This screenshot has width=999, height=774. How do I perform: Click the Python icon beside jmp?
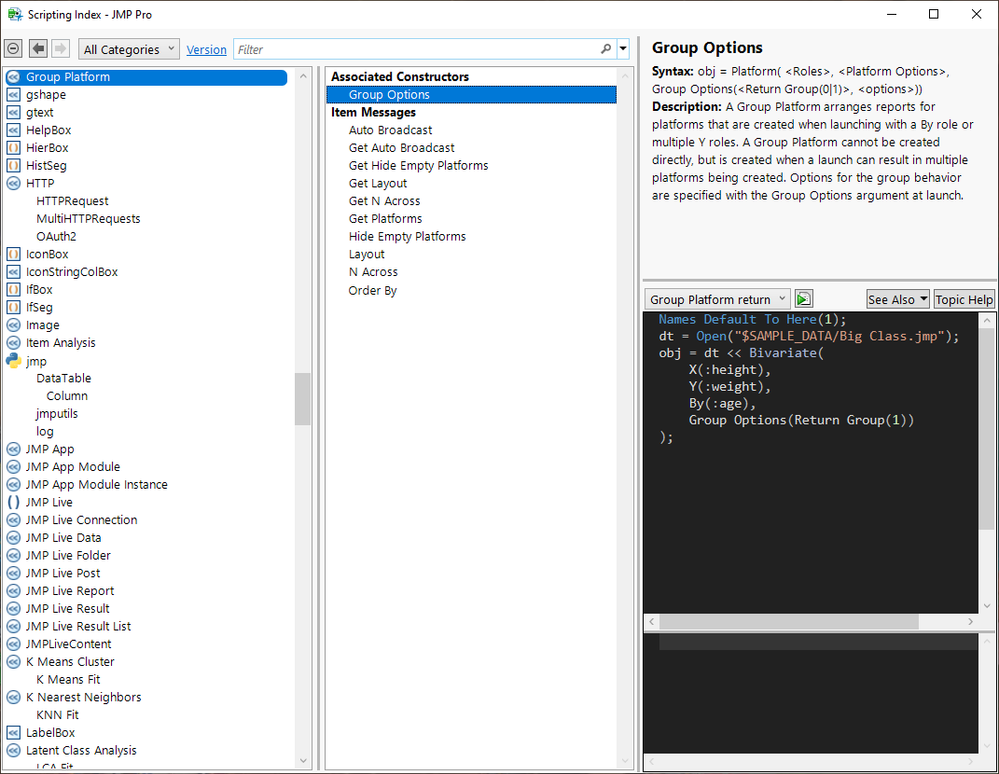click(14, 361)
